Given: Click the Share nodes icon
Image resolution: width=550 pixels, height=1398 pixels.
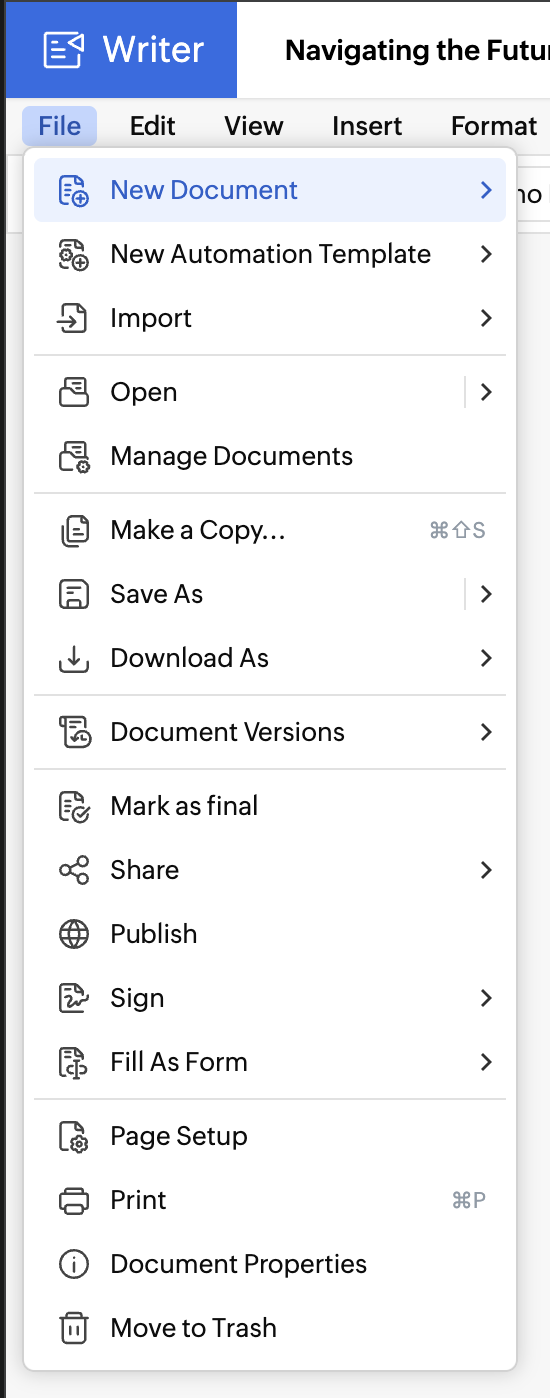Looking at the screenshot, I should 74,870.
